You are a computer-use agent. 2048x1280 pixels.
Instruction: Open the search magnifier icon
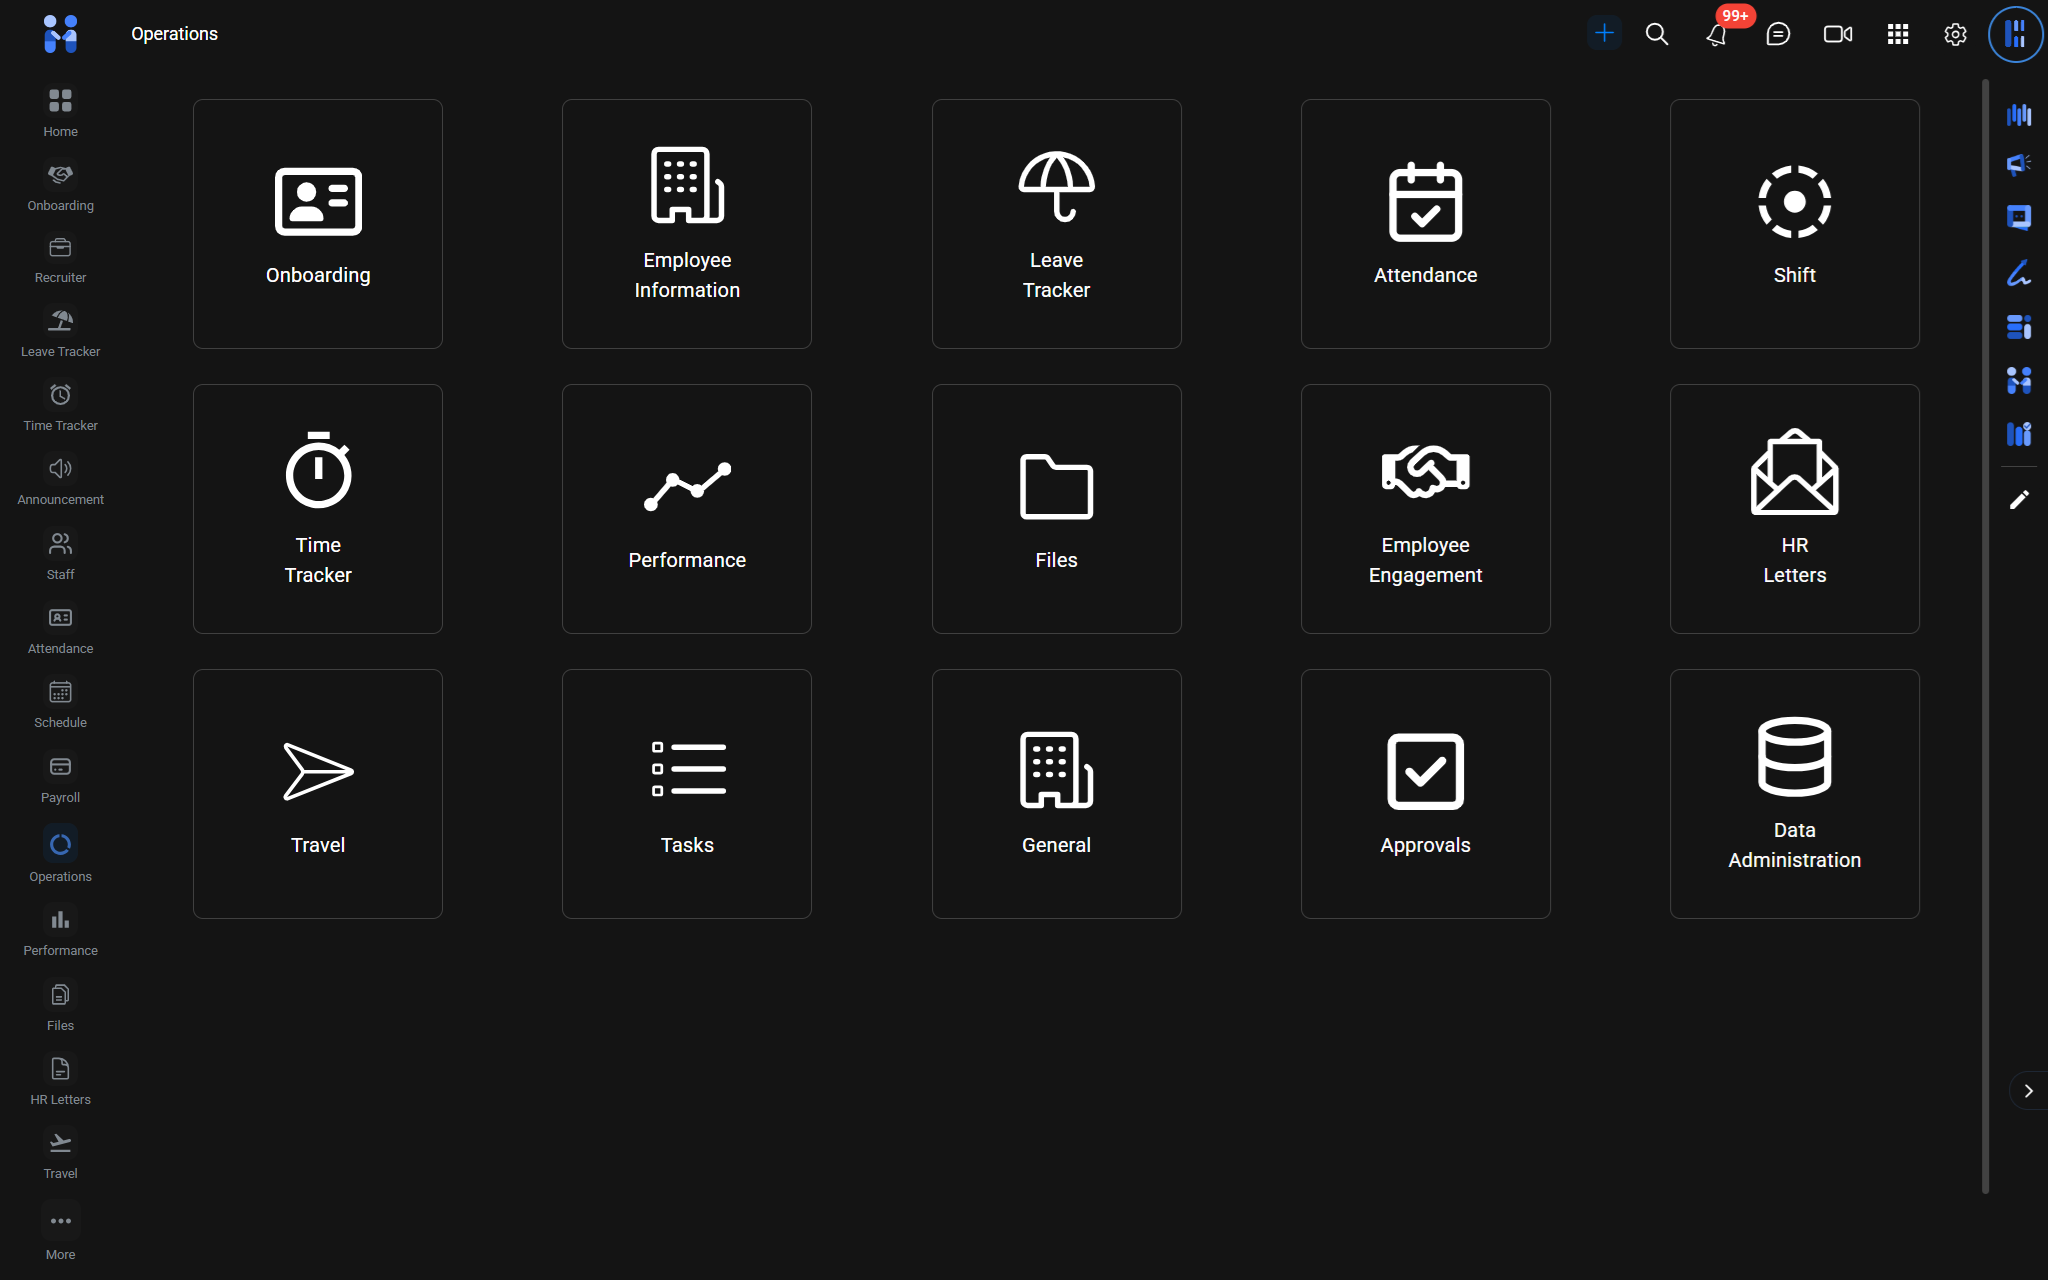[x=1657, y=34]
